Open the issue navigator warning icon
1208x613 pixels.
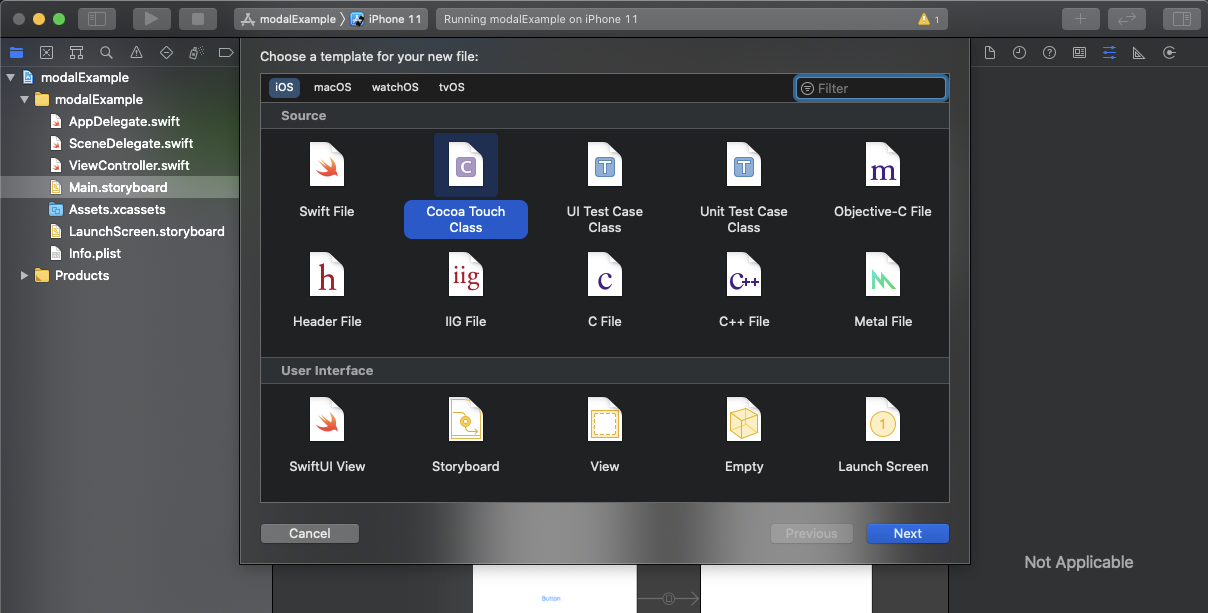click(x=136, y=53)
